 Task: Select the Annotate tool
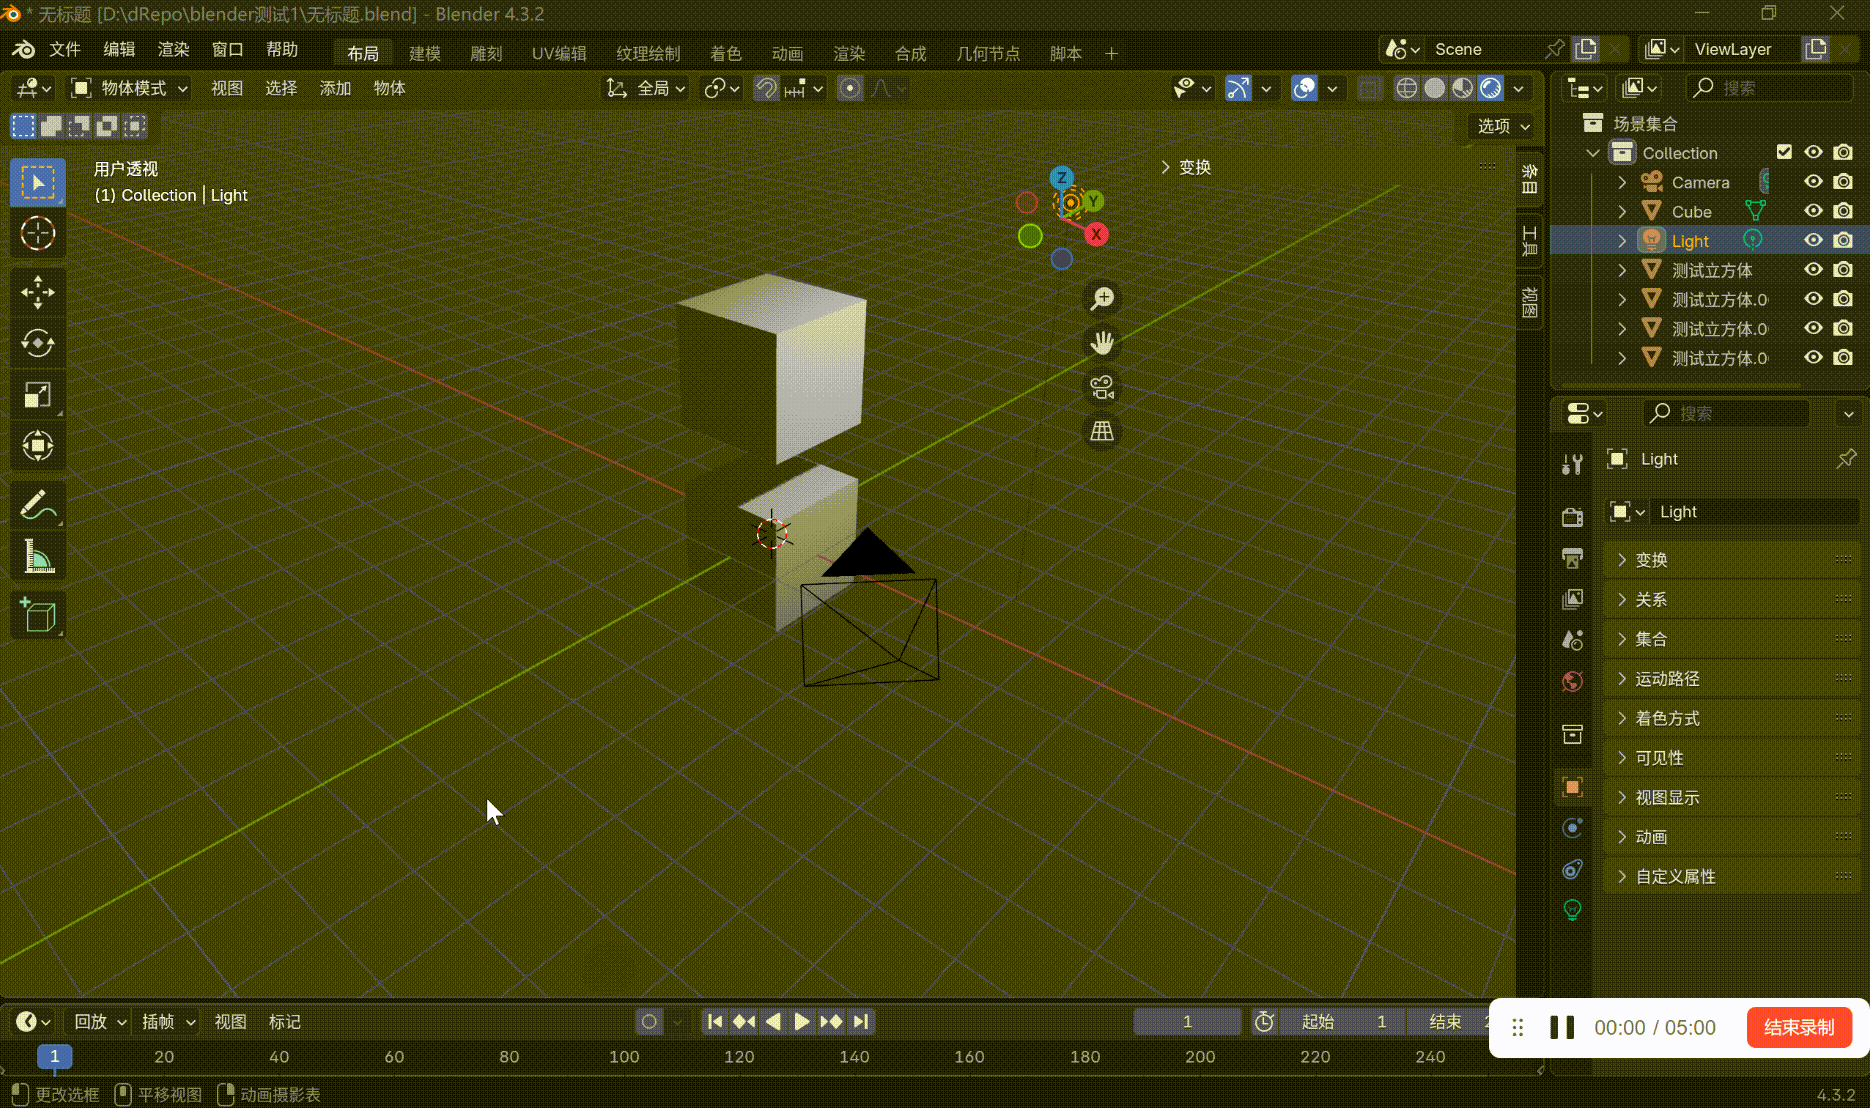[38, 505]
